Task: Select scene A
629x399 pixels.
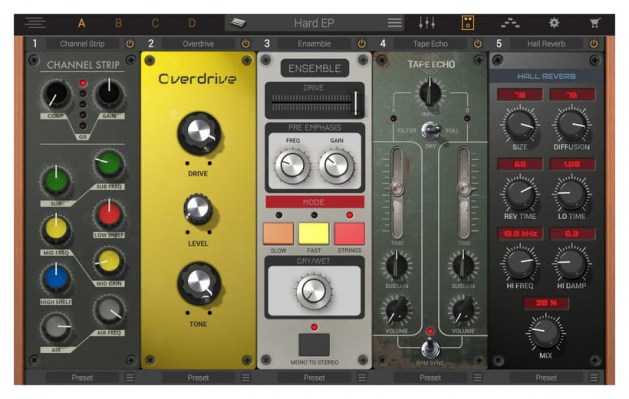Action: (x=81, y=23)
